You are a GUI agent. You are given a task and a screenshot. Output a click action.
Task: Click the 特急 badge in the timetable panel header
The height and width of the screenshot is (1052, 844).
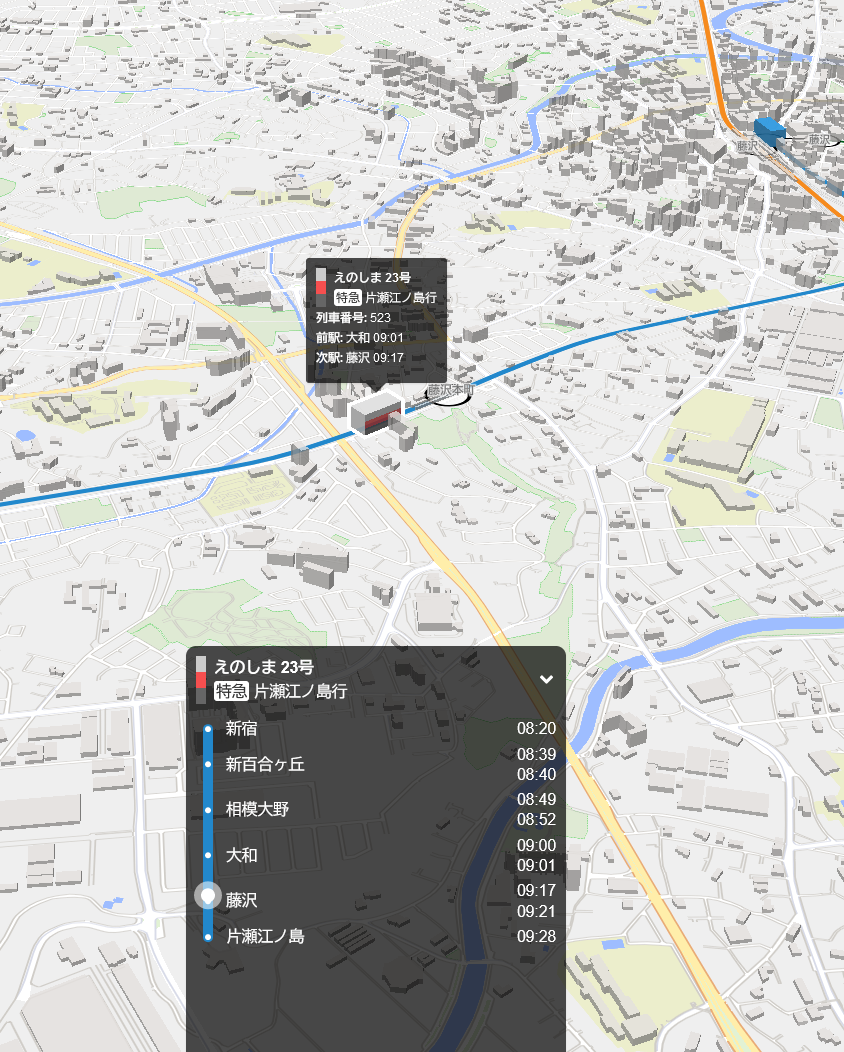(x=231, y=691)
